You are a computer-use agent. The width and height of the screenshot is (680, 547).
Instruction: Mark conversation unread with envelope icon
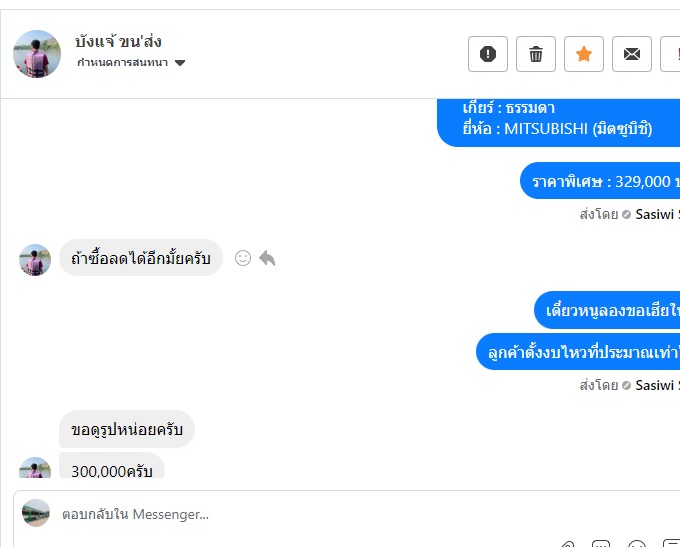pos(632,54)
